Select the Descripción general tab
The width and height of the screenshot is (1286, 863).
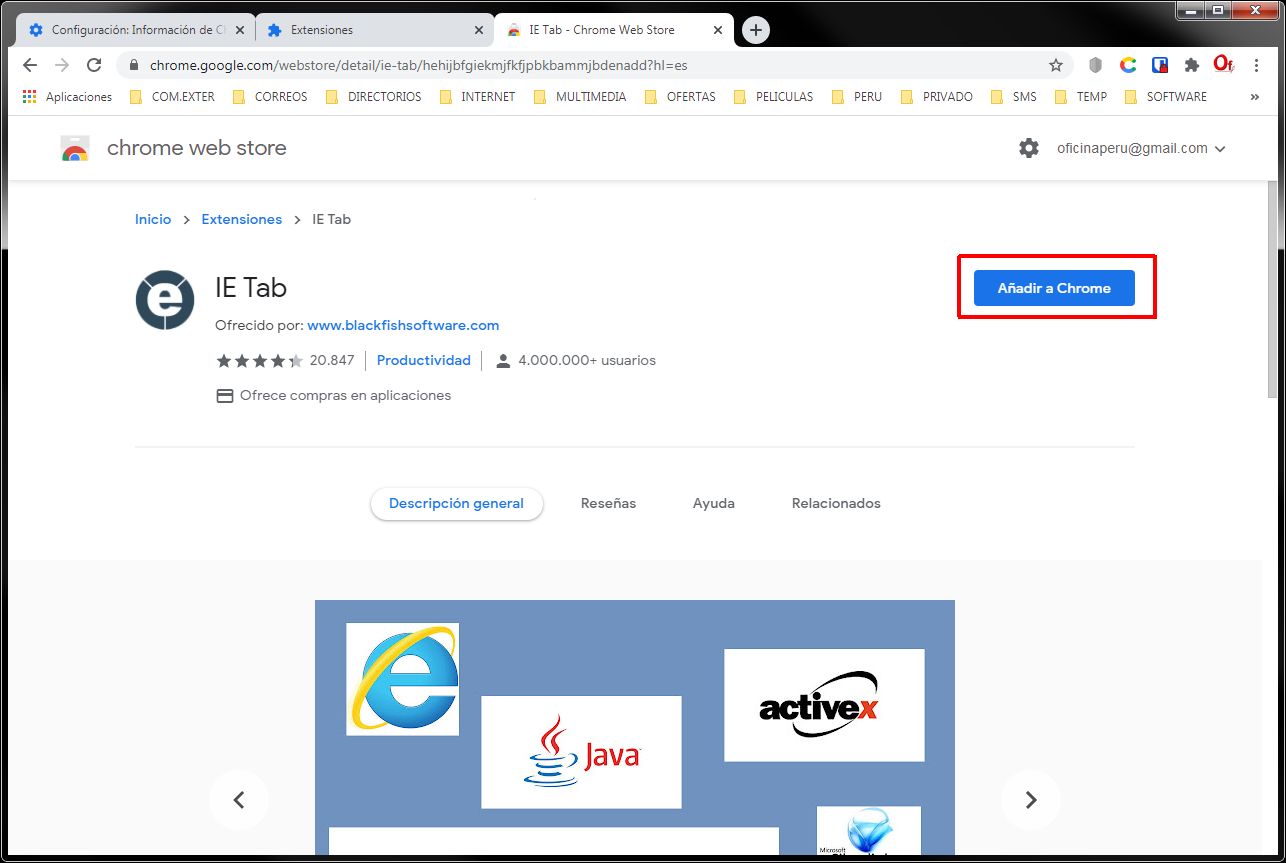click(x=456, y=503)
